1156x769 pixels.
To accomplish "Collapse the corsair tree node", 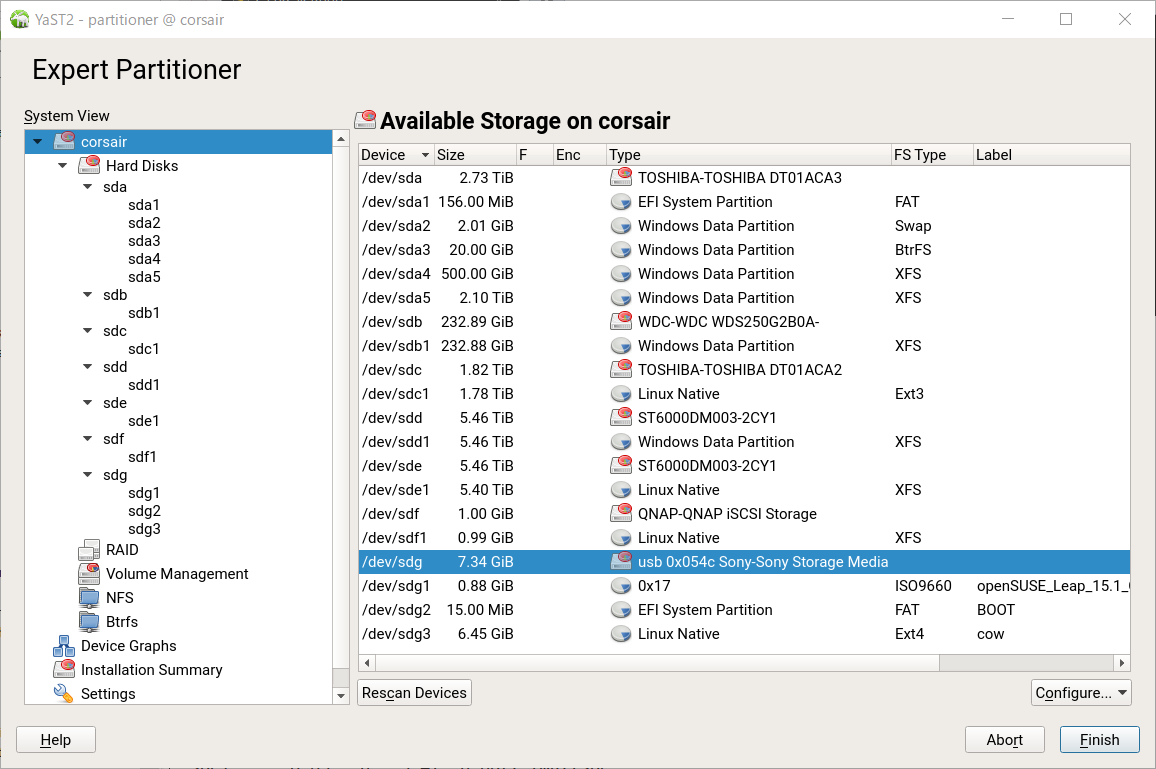I will tap(38, 142).
